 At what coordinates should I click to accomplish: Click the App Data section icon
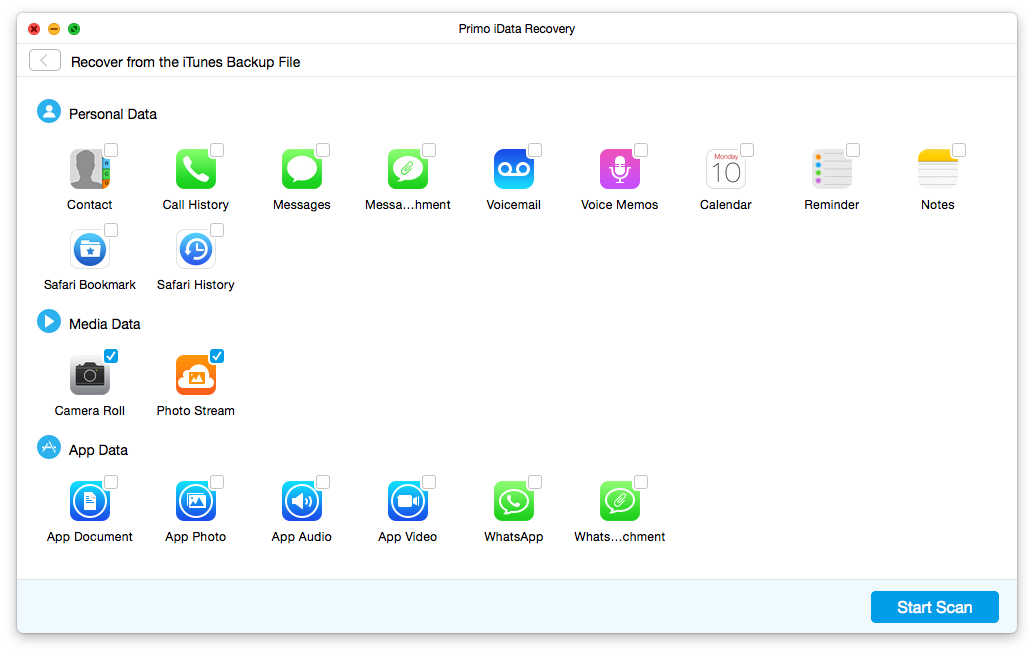(49, 448)
